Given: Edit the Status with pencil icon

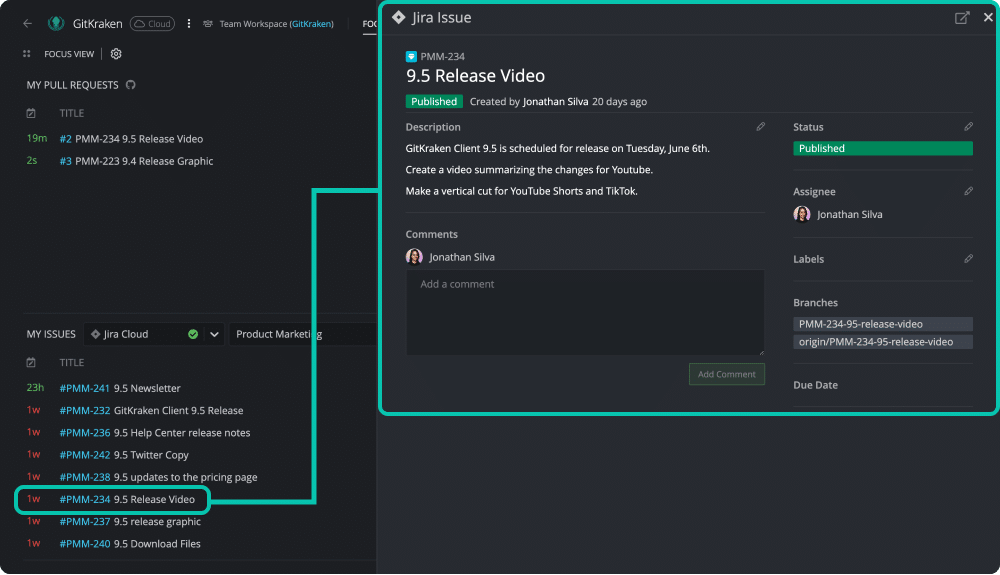Looking at the screenshot, I should tap(968, 127).
